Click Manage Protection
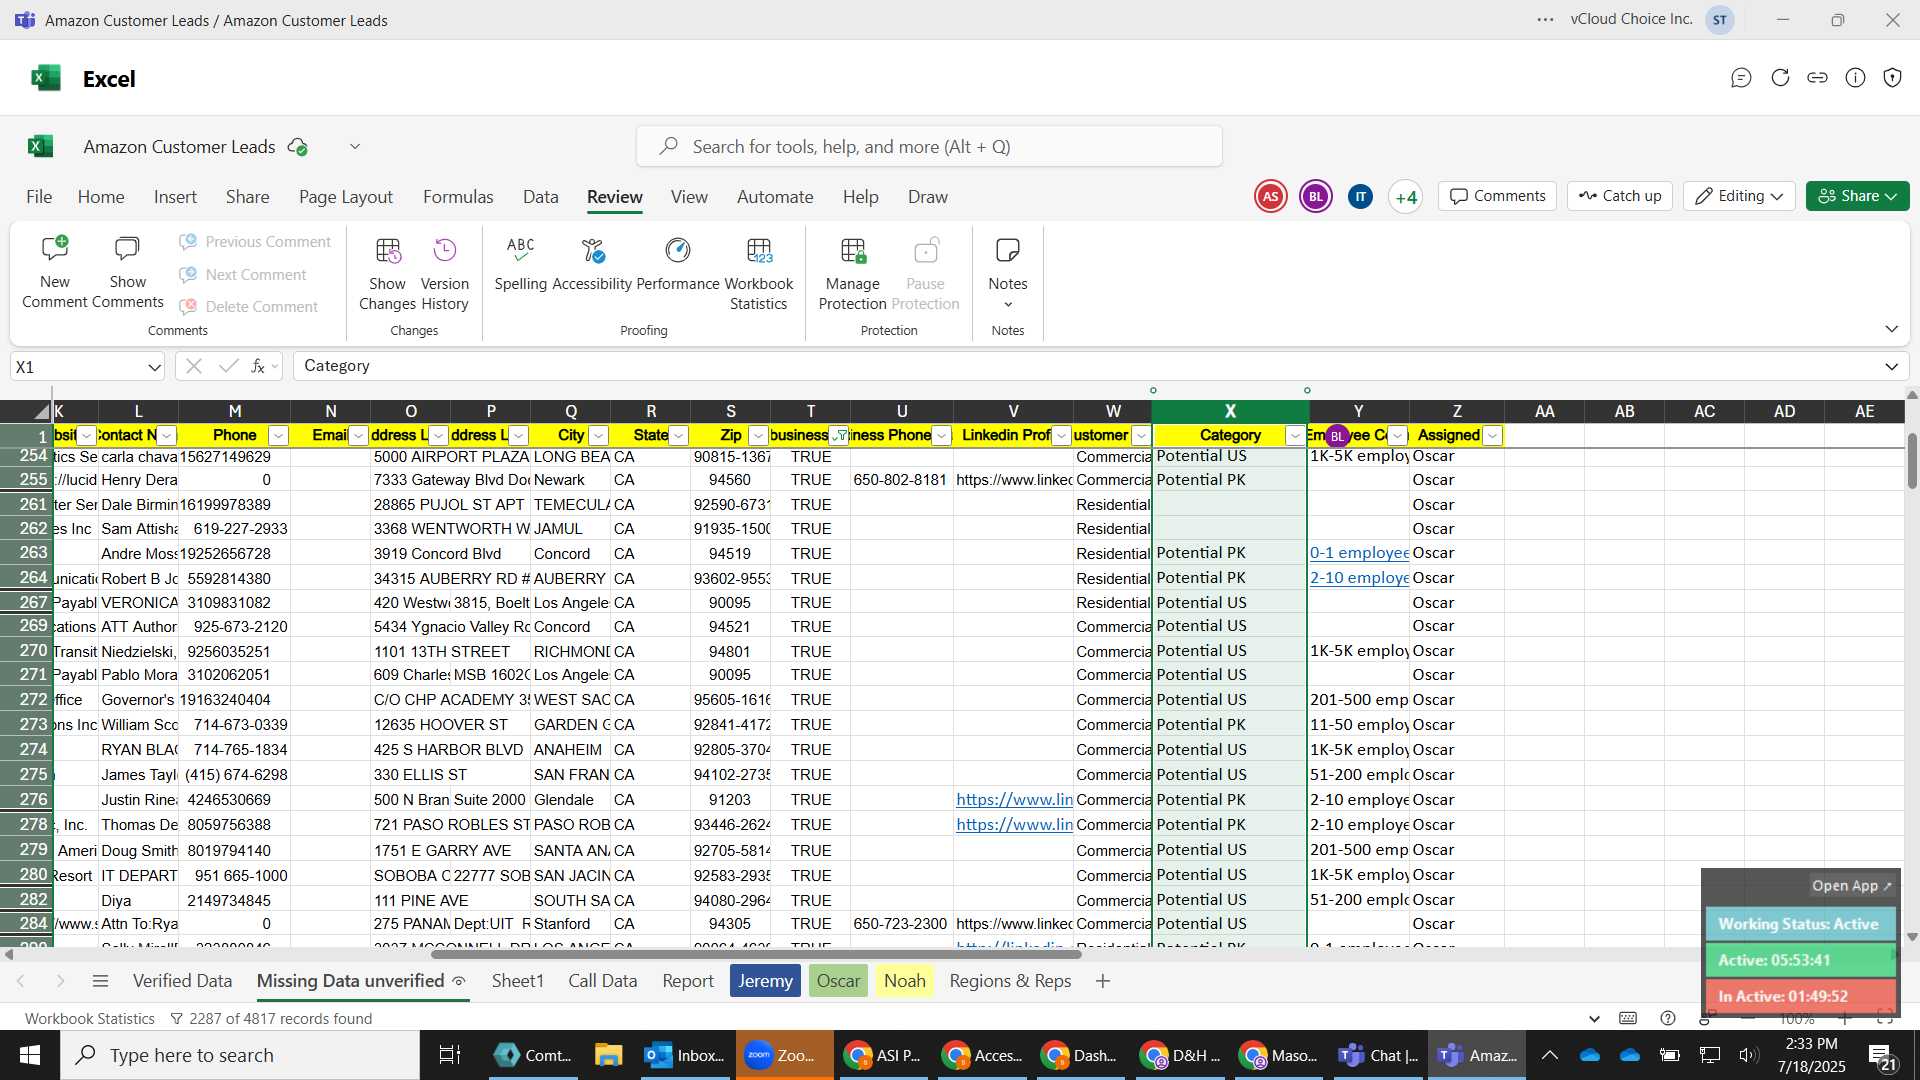1920x1080 pixels. coord(852,274)
